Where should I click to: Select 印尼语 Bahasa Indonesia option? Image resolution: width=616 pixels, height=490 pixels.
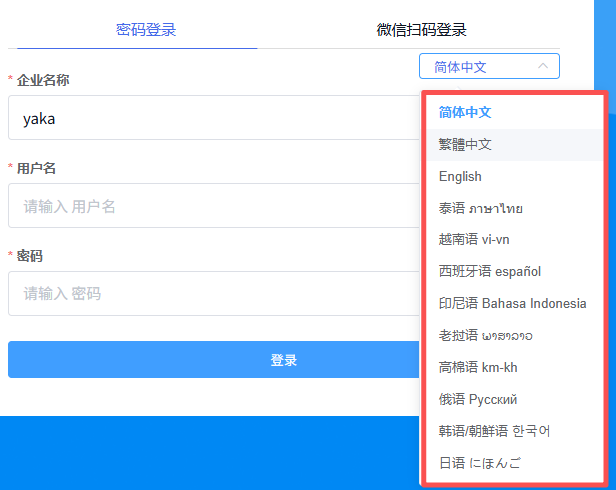click(x=512, y=304)
